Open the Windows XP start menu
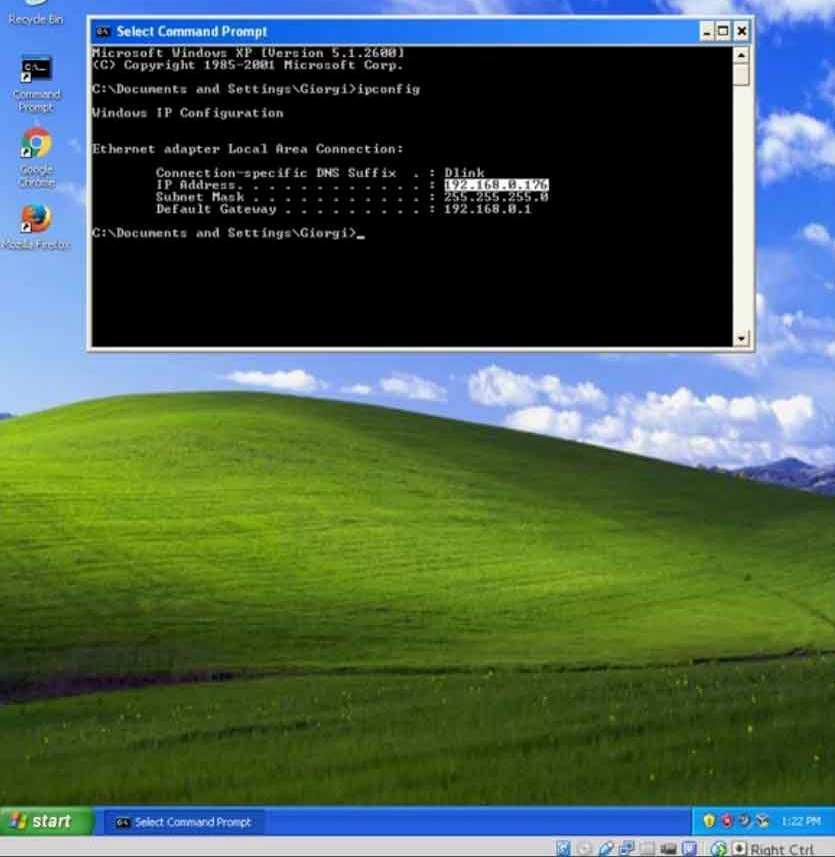This screenshot has width=835, height=857. point(46,821)
